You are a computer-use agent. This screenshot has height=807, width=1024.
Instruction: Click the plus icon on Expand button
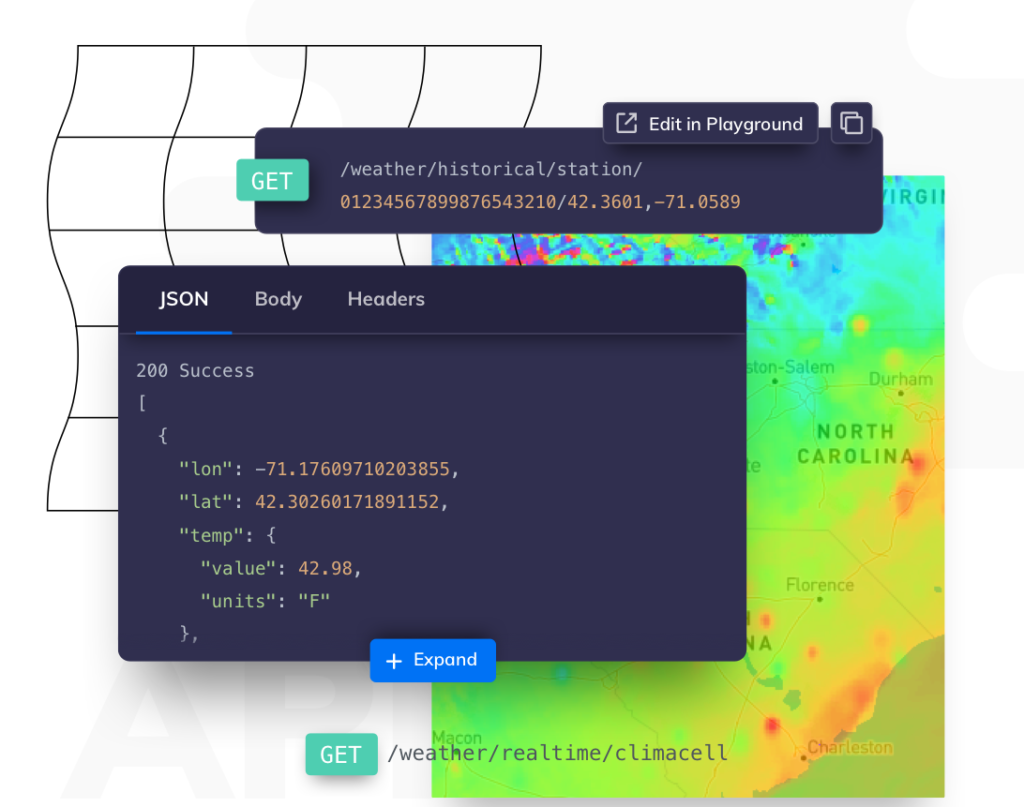(394, 661)
